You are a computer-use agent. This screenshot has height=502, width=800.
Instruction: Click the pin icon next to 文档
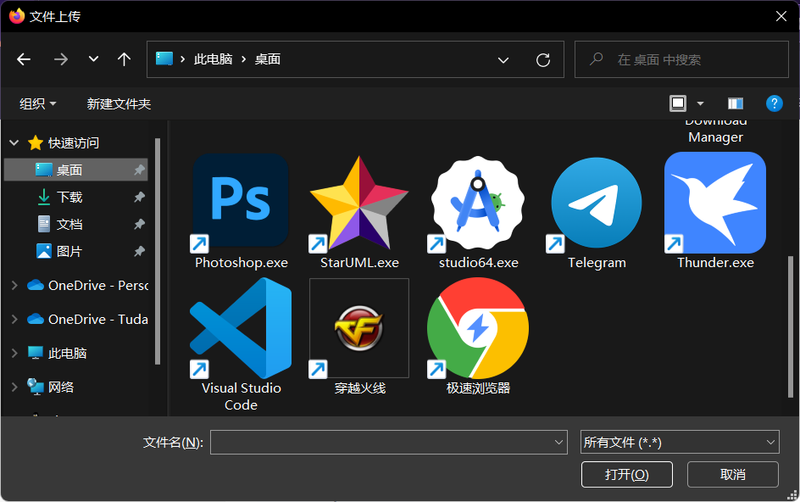coord(139,224)
